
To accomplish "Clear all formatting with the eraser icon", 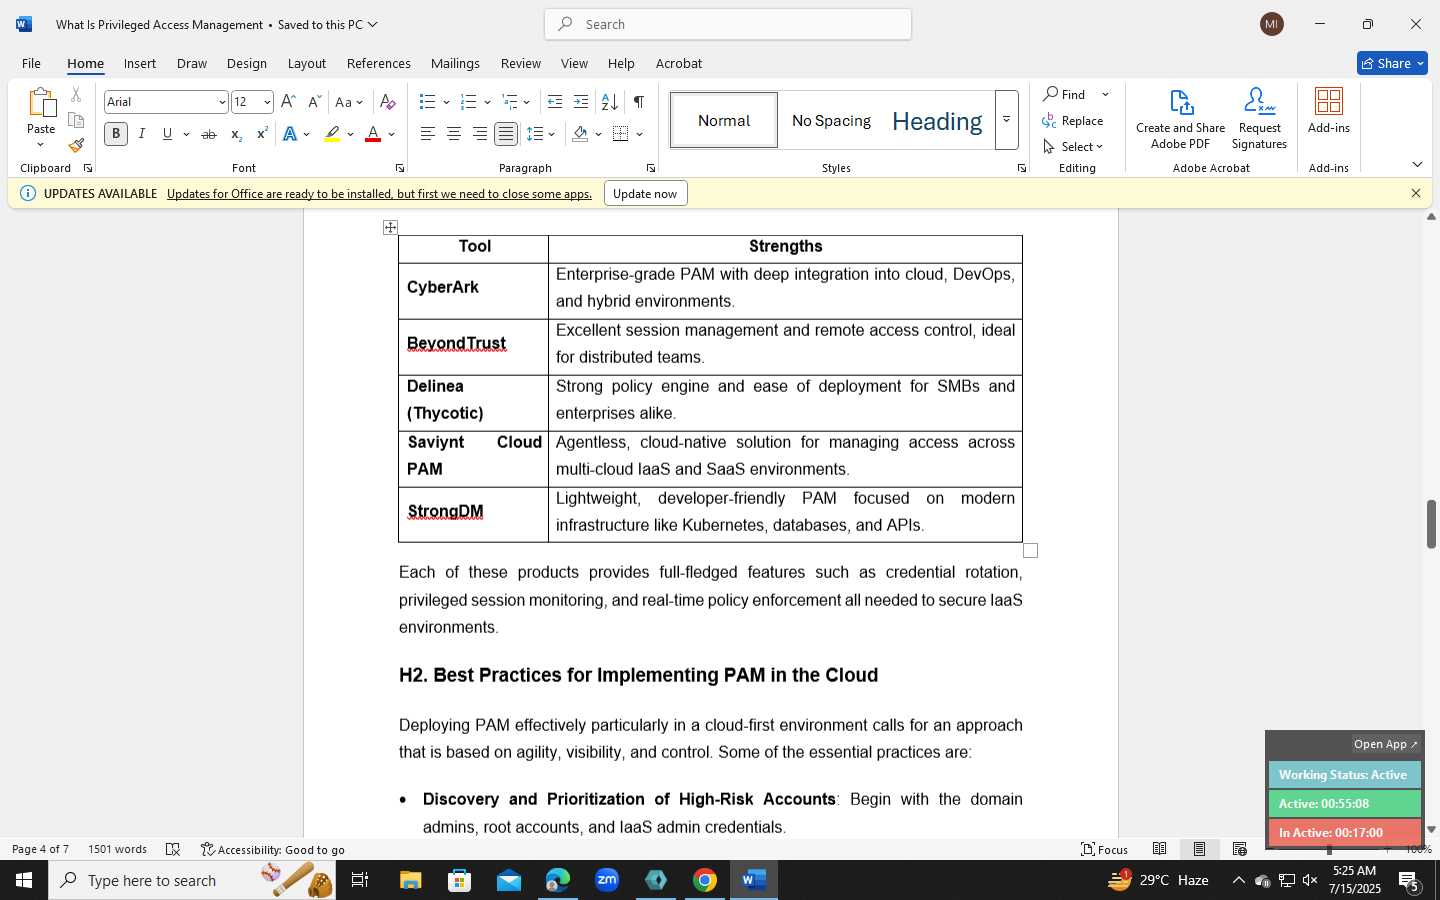I will [x=388, y=102].
